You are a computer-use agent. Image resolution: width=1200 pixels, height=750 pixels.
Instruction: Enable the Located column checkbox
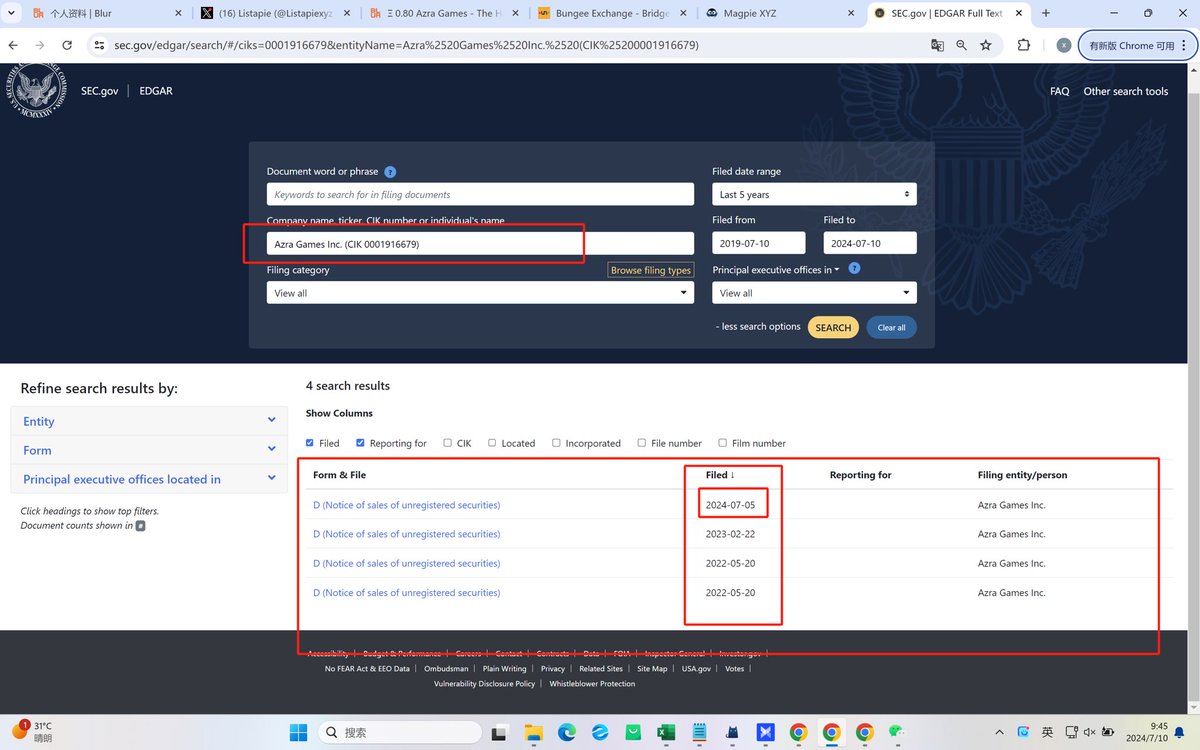pos(492,443)
